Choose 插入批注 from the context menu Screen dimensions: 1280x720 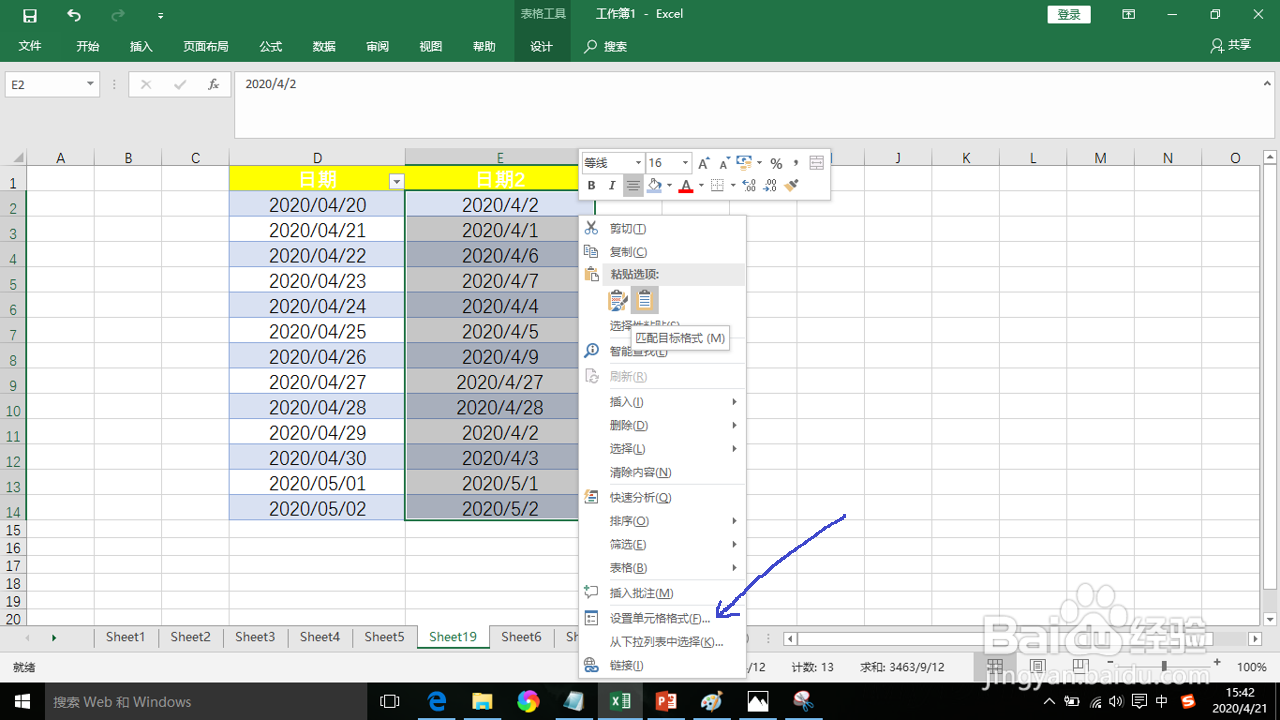662,593
